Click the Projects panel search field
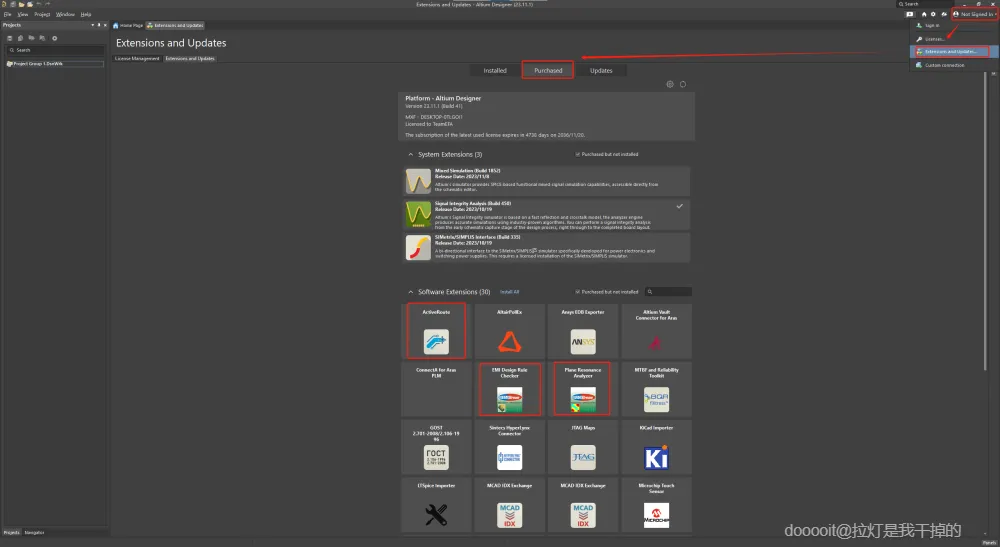The width and height of the screenshot is (1000, 547). click(x=55, y=50)
